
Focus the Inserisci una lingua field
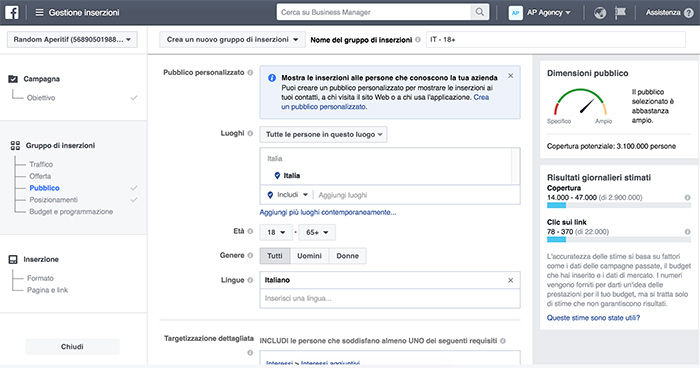tap(390, 298)
